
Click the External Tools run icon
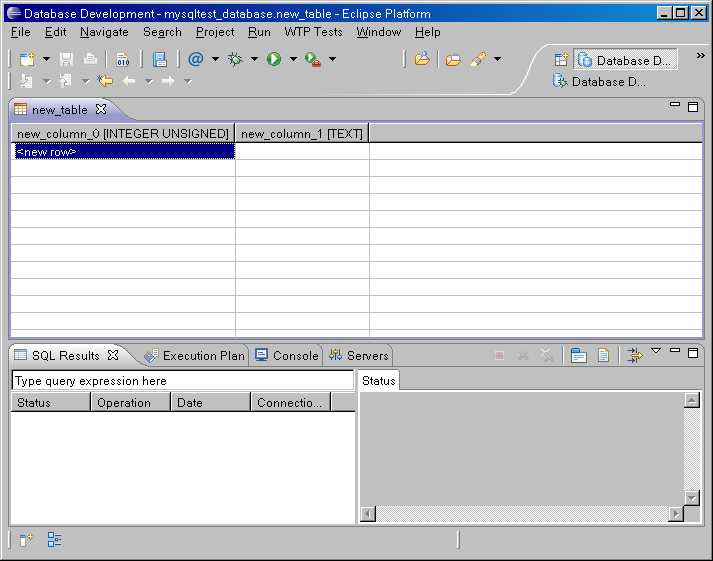(312, 60)
